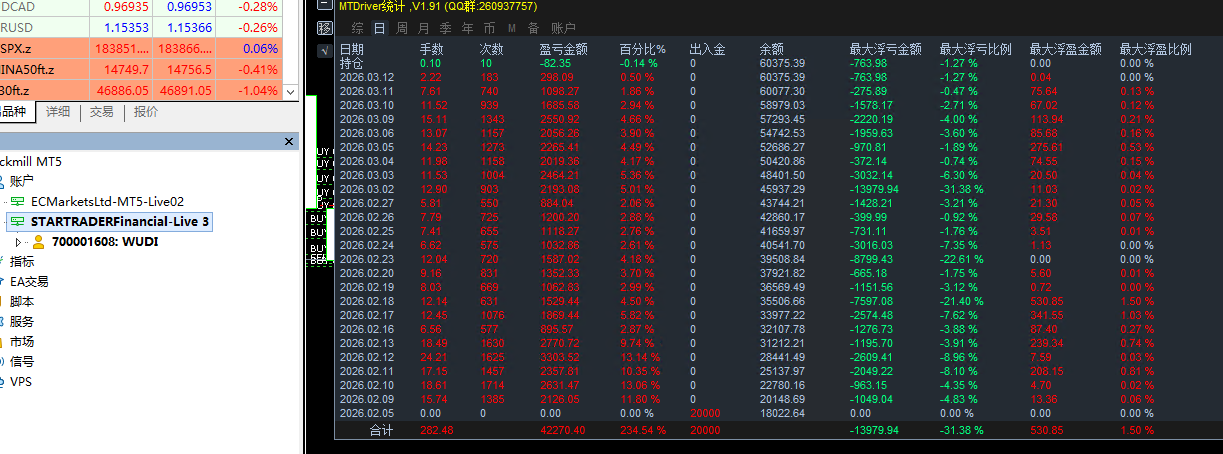Click the minimize icon beside the MTDriver title
The width and height of the screenshot is (1223, 454).
coord(324,5)
